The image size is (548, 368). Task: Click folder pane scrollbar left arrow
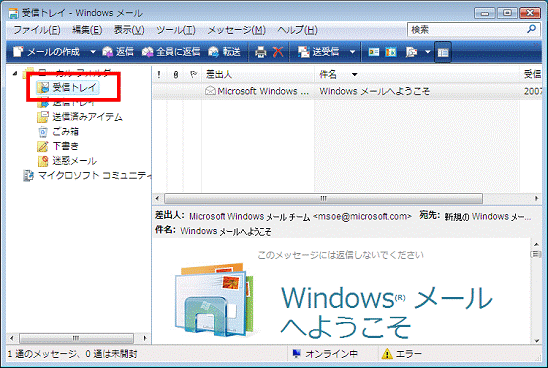click(x=12, y=338)
